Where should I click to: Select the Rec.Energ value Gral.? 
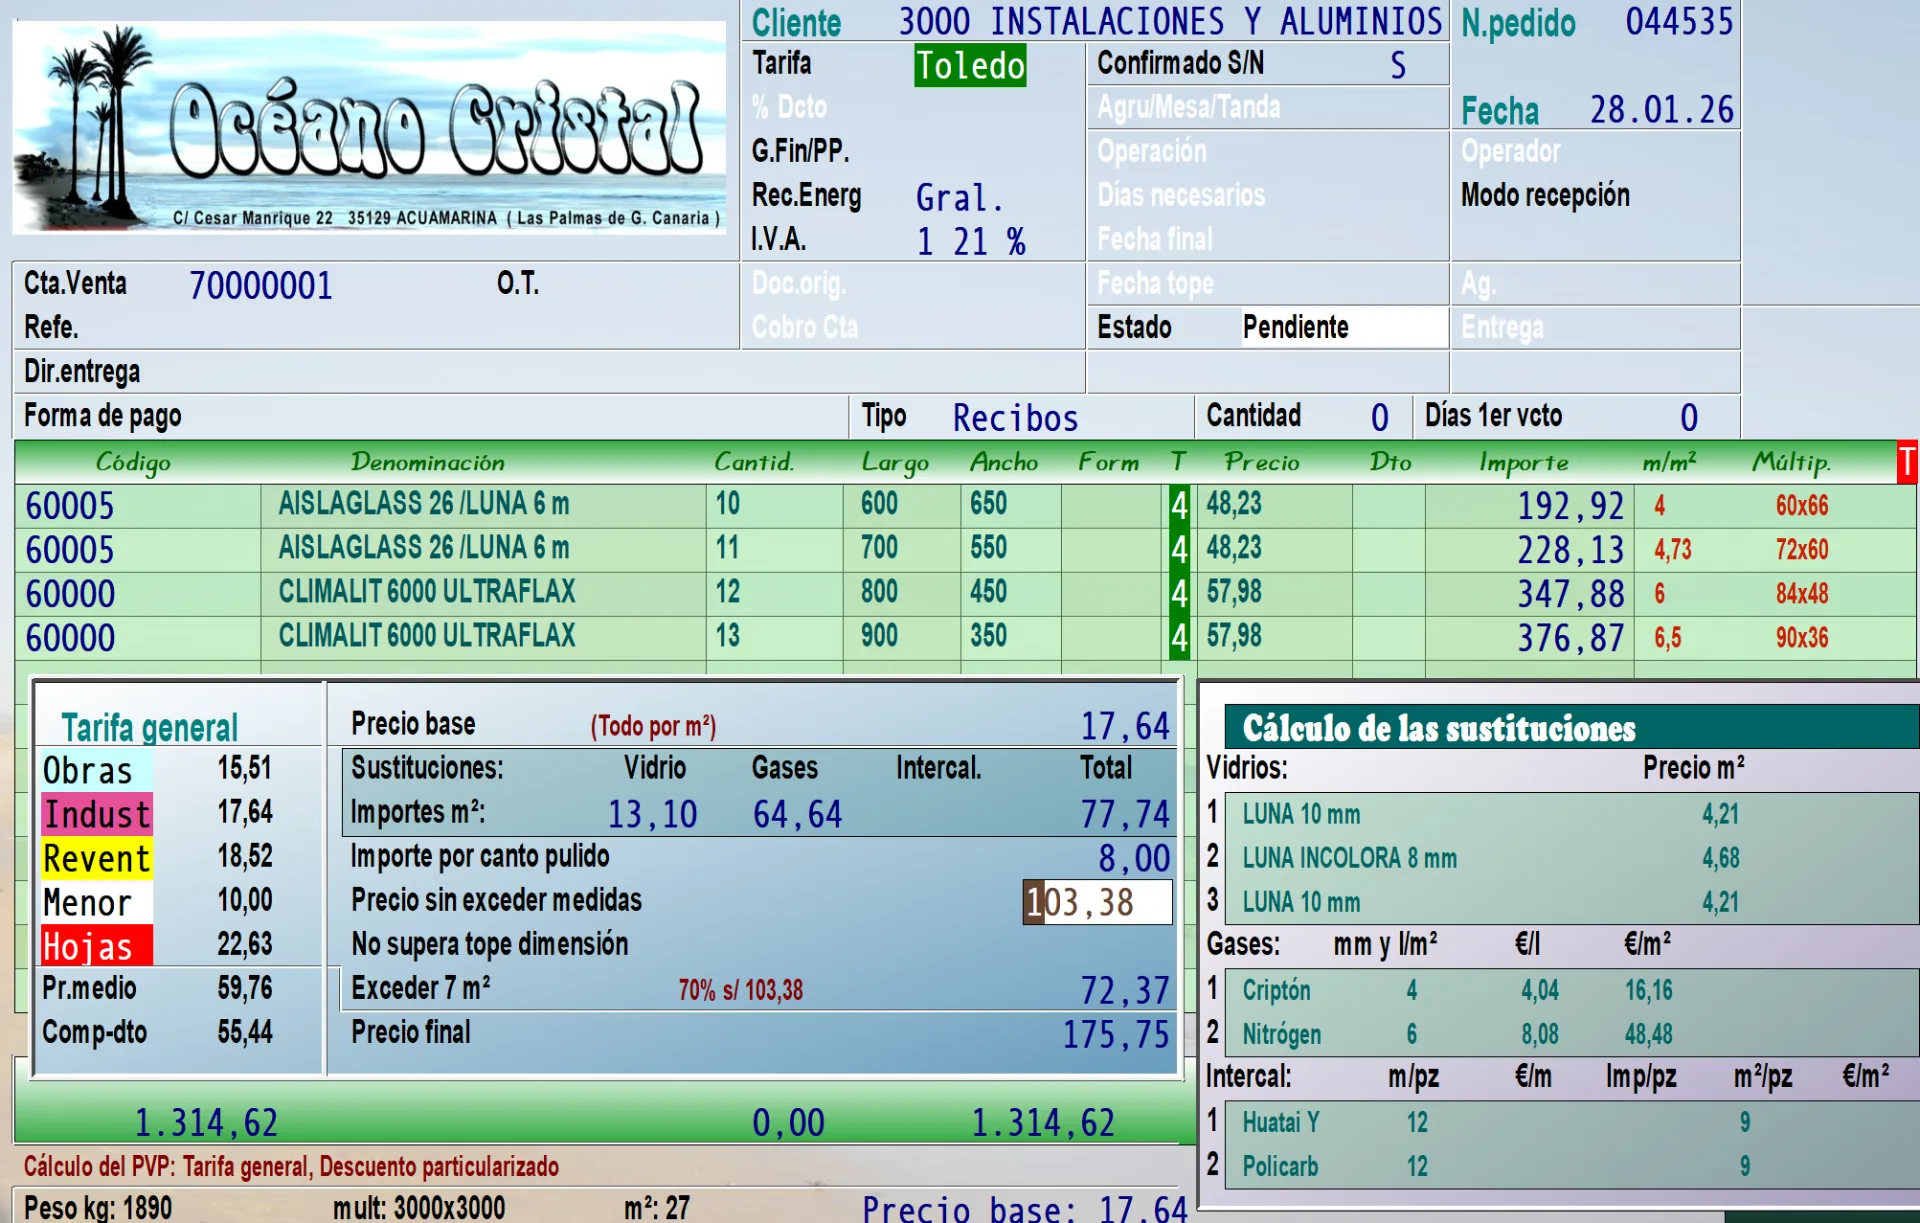pyautogui.click(x=959, y=198)
